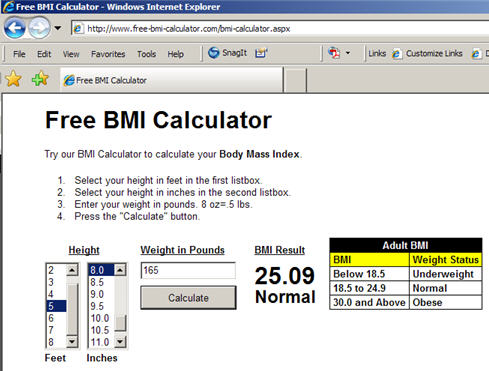Select 10.5 in the Inches listbox
This screenshot has width=489, height=371.
(x=101, y=330)
